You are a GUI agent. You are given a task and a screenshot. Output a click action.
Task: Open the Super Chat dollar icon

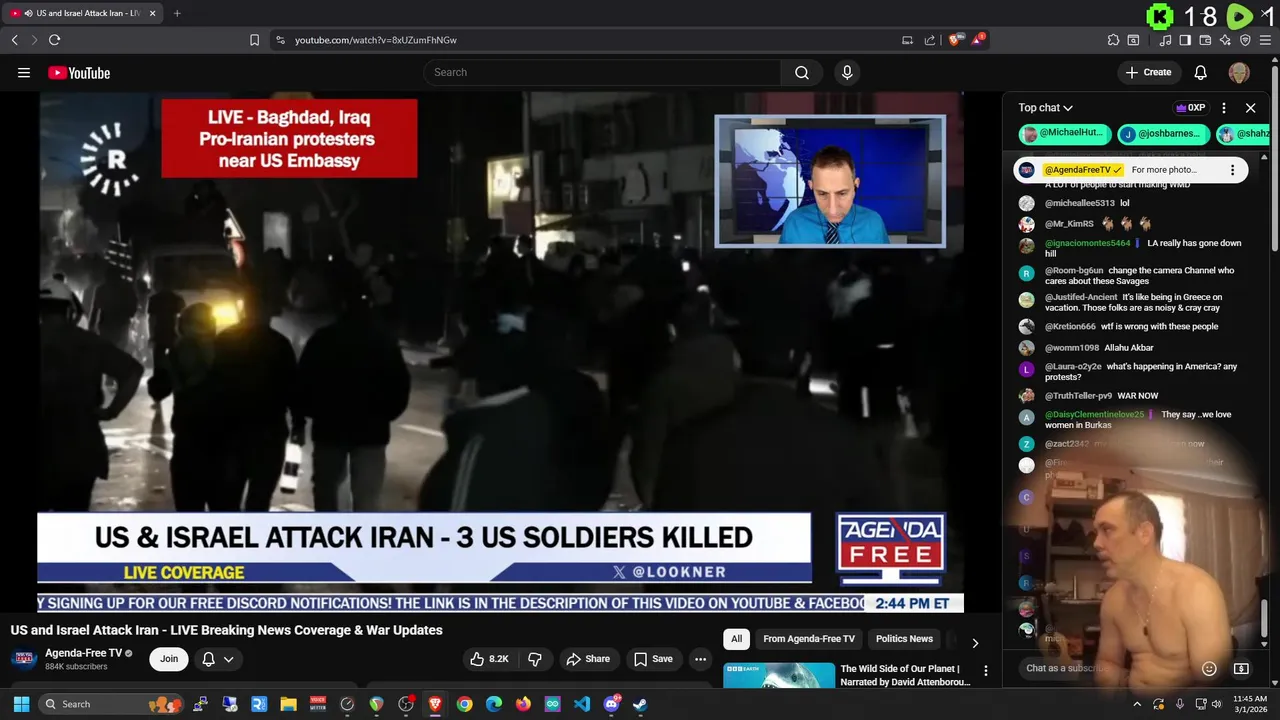coord(1241,668)
